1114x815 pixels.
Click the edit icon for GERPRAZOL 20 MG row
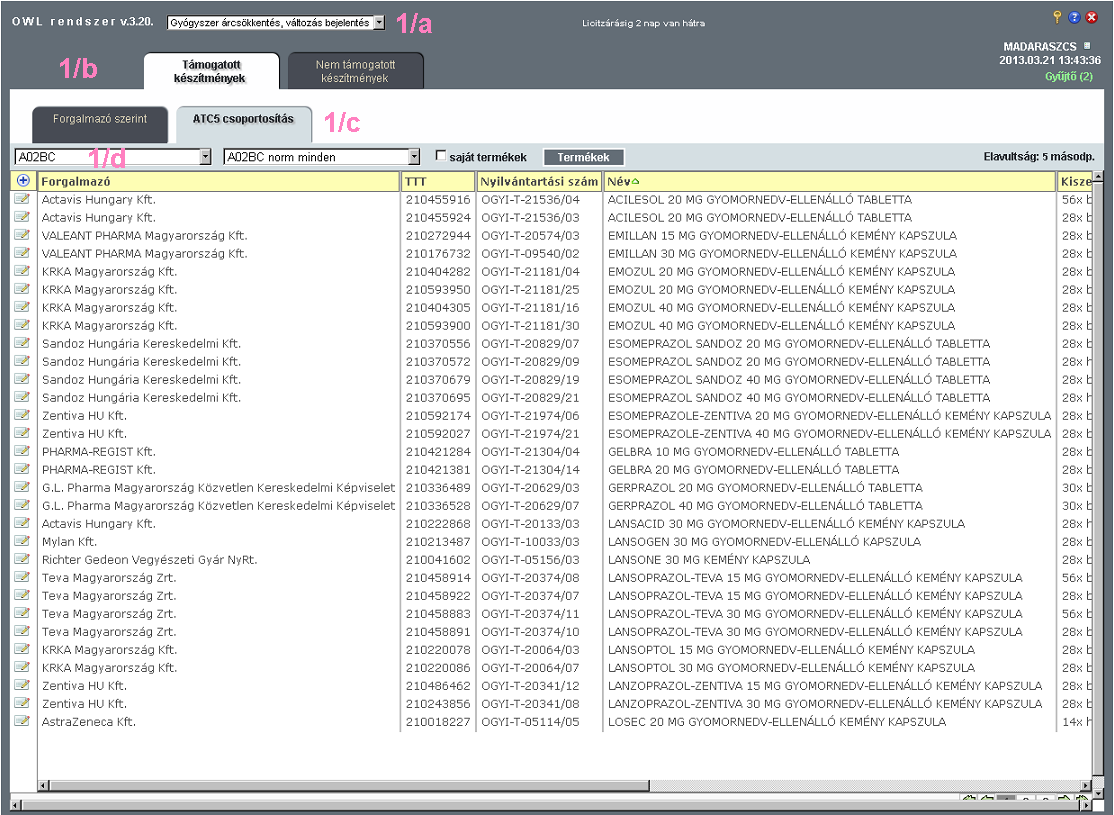(22, 487)
